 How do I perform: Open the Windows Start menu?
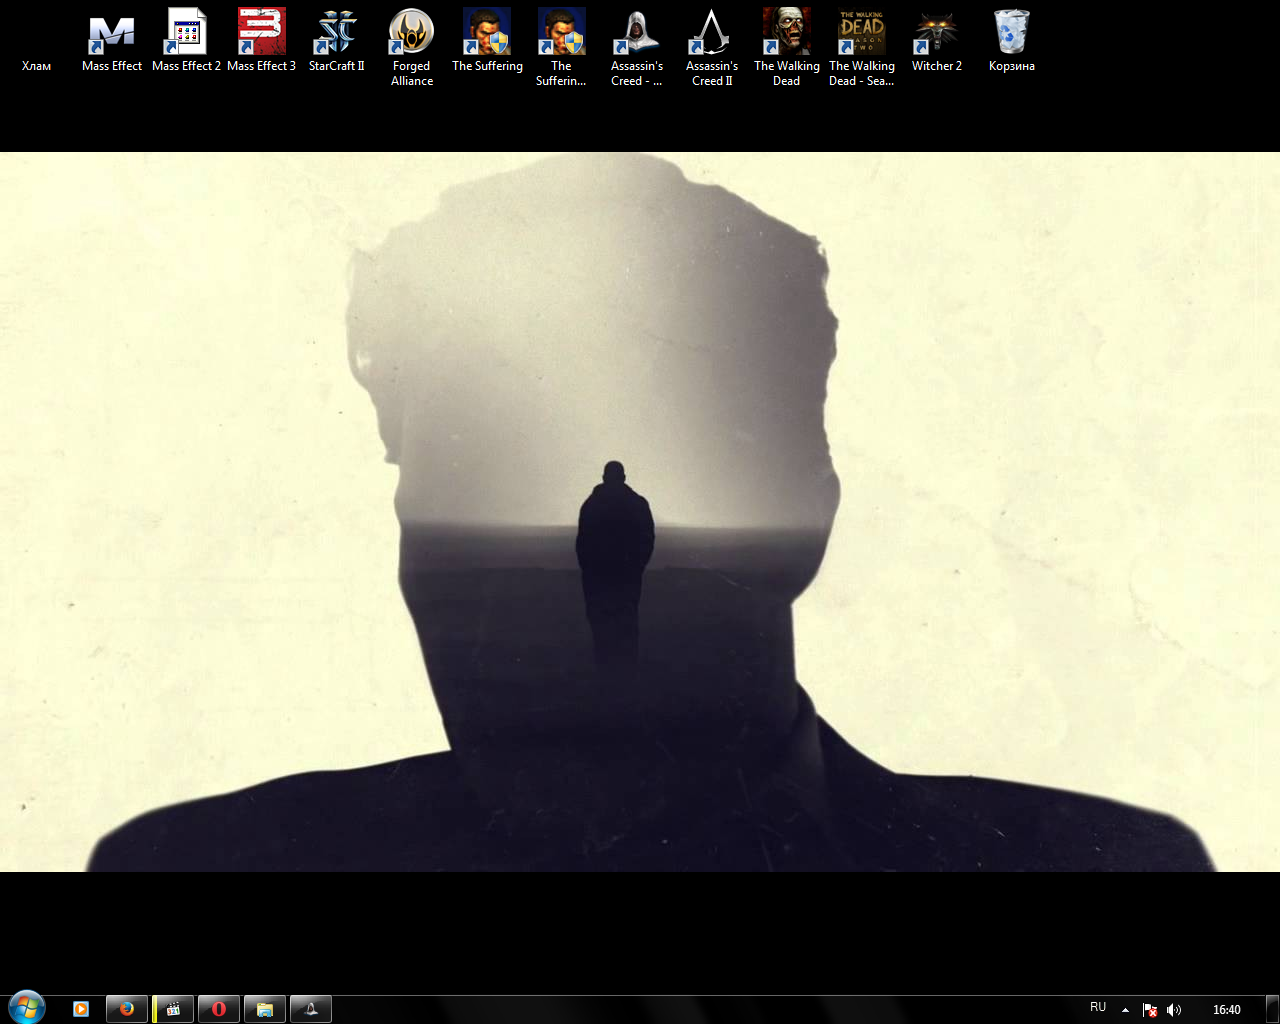click(26, 1008)
